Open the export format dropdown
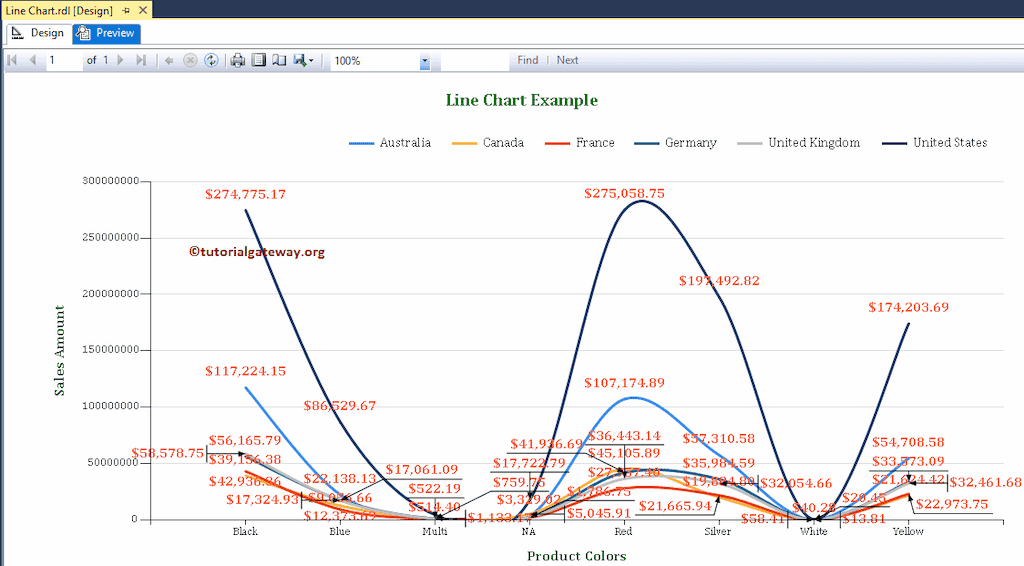This screenshot has height=566, width=1024. [304, 61]
